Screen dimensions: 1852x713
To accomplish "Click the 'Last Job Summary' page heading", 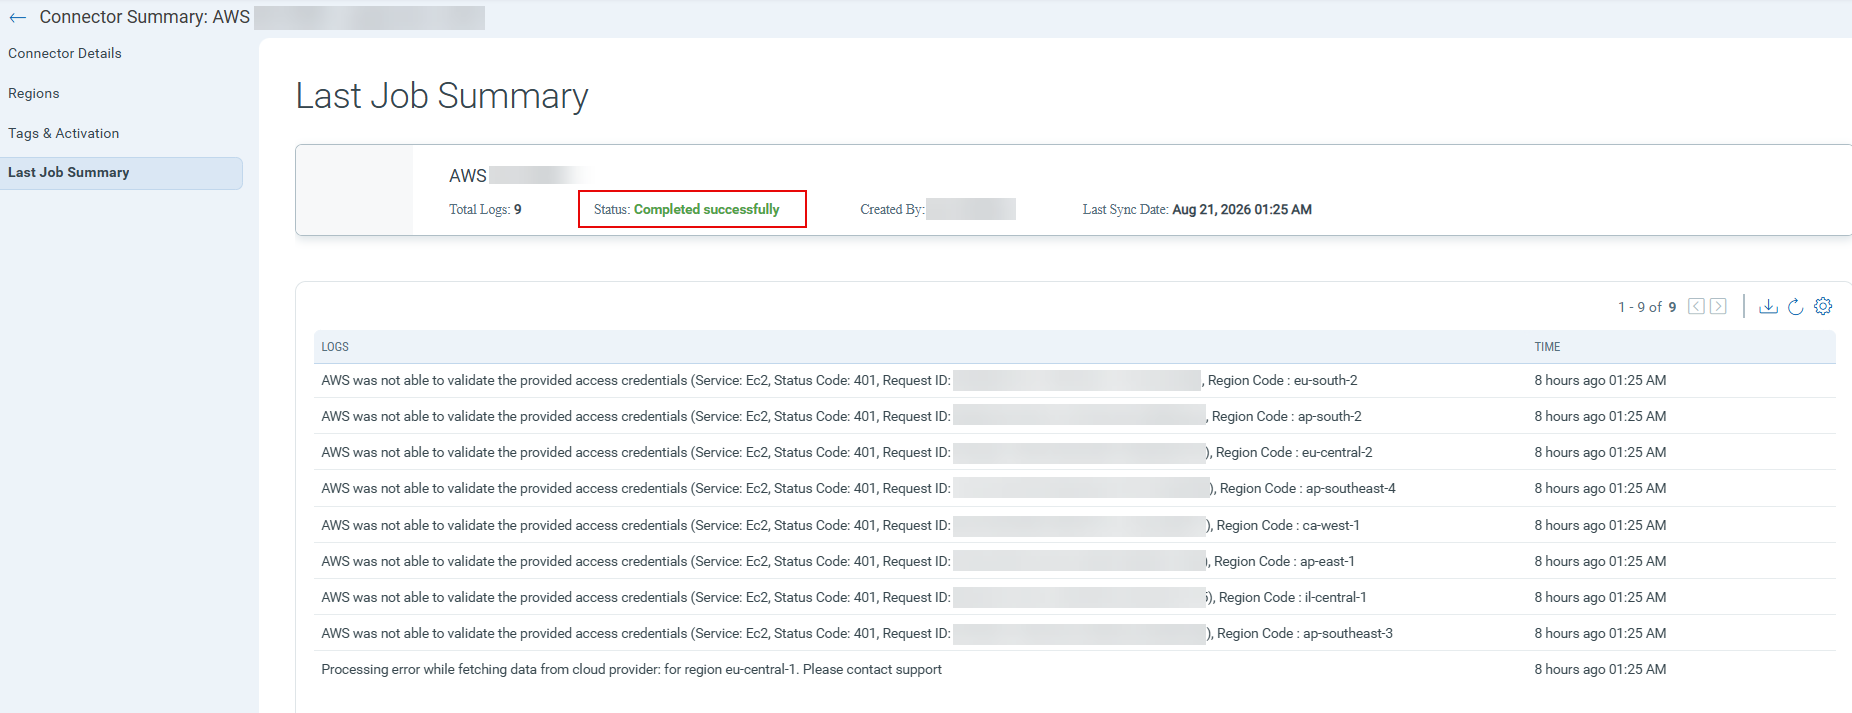I will [442, 96].
